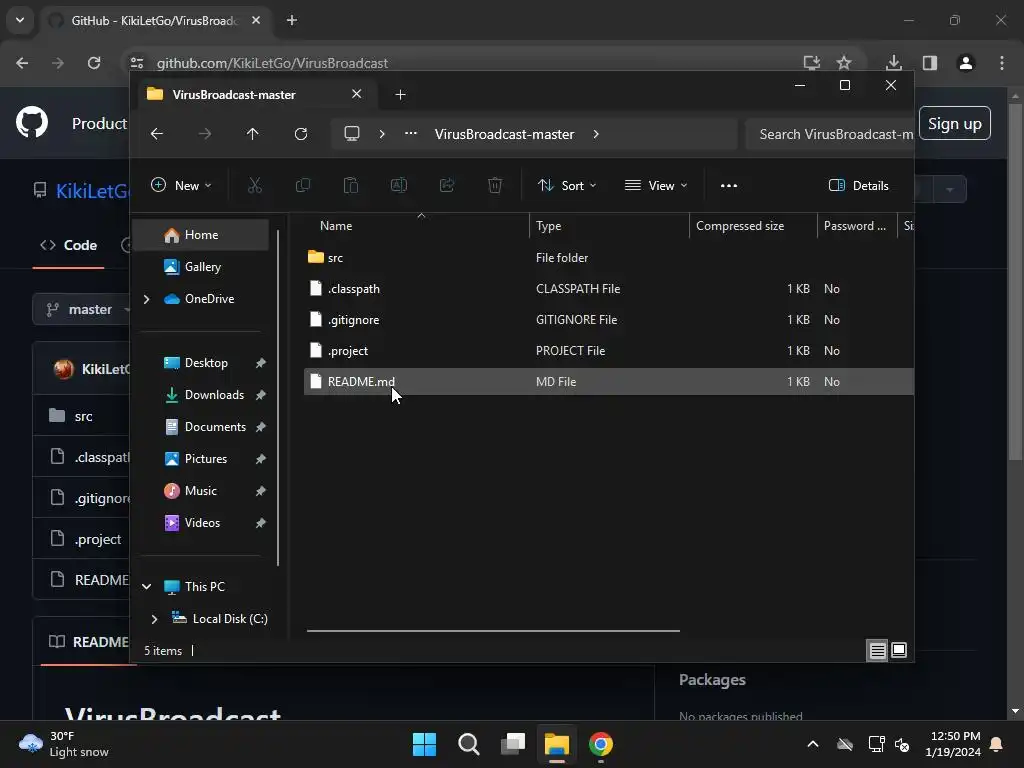Image resolution: width=1024 pixels, height=768 pixels.
Task: Open master branch dropdown on GitHub
Action: [x=82, y=309]
